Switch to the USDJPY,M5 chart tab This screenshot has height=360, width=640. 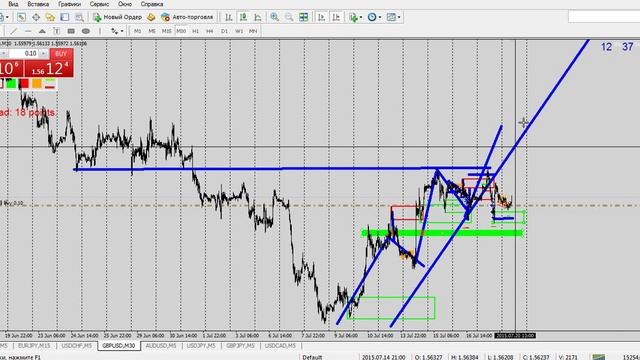pyautogui.click(x=201, y=346)
